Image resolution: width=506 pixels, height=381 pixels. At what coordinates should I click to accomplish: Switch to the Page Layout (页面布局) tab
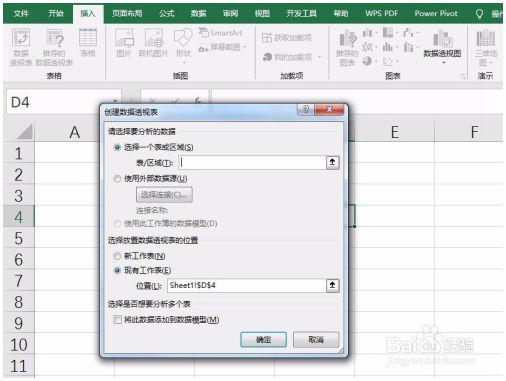127,14
